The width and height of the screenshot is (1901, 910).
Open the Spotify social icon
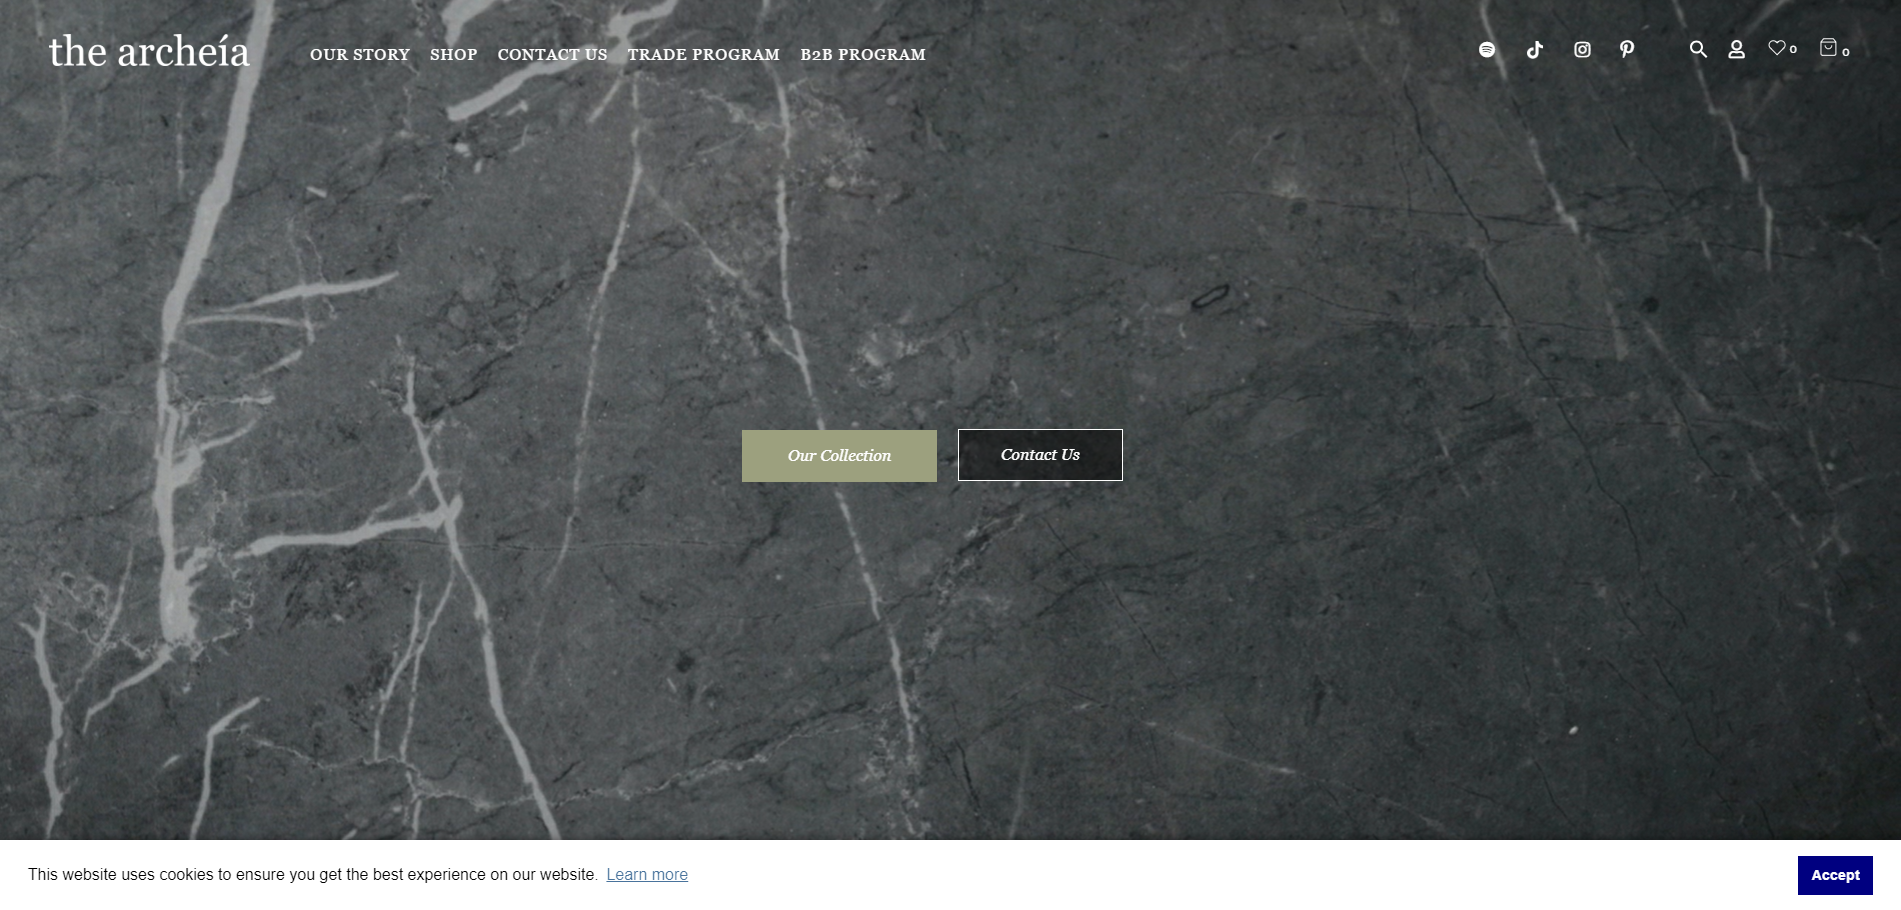pos(1487,50)
